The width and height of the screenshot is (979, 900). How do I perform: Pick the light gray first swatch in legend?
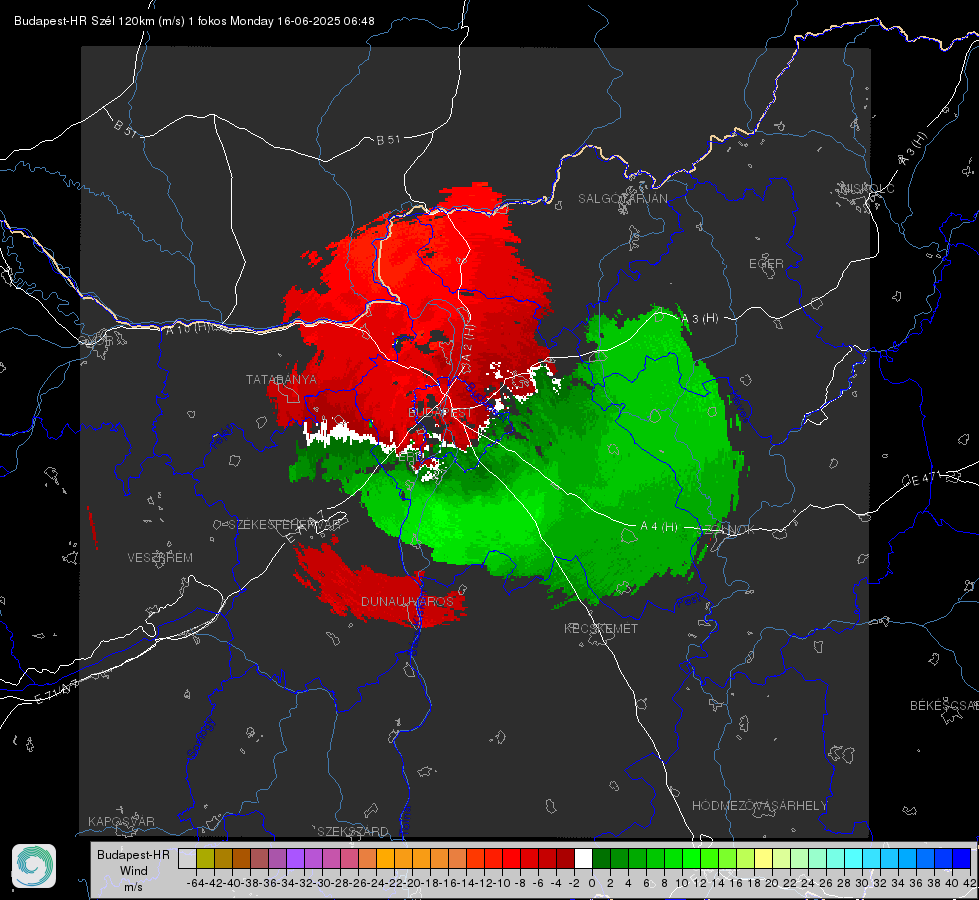(x=187, y=859)
